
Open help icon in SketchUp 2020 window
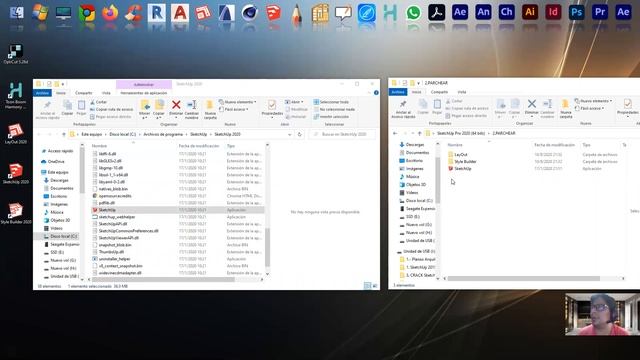pyautogui.click(x=376, y=93)
